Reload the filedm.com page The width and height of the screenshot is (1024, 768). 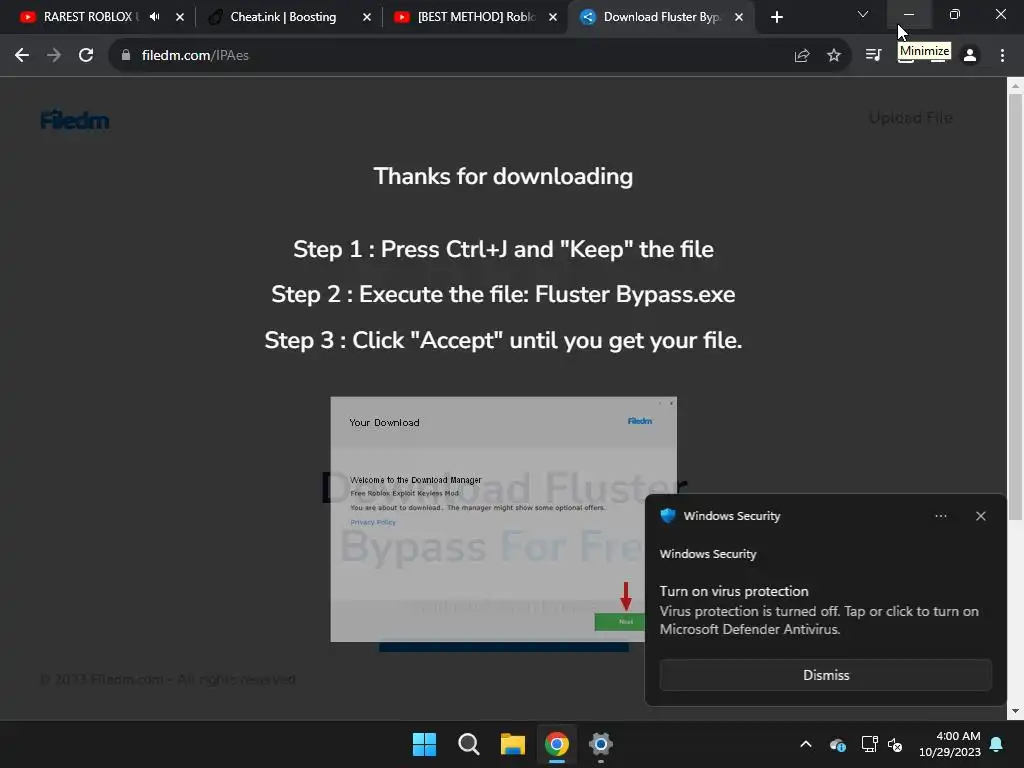(86, 56)
